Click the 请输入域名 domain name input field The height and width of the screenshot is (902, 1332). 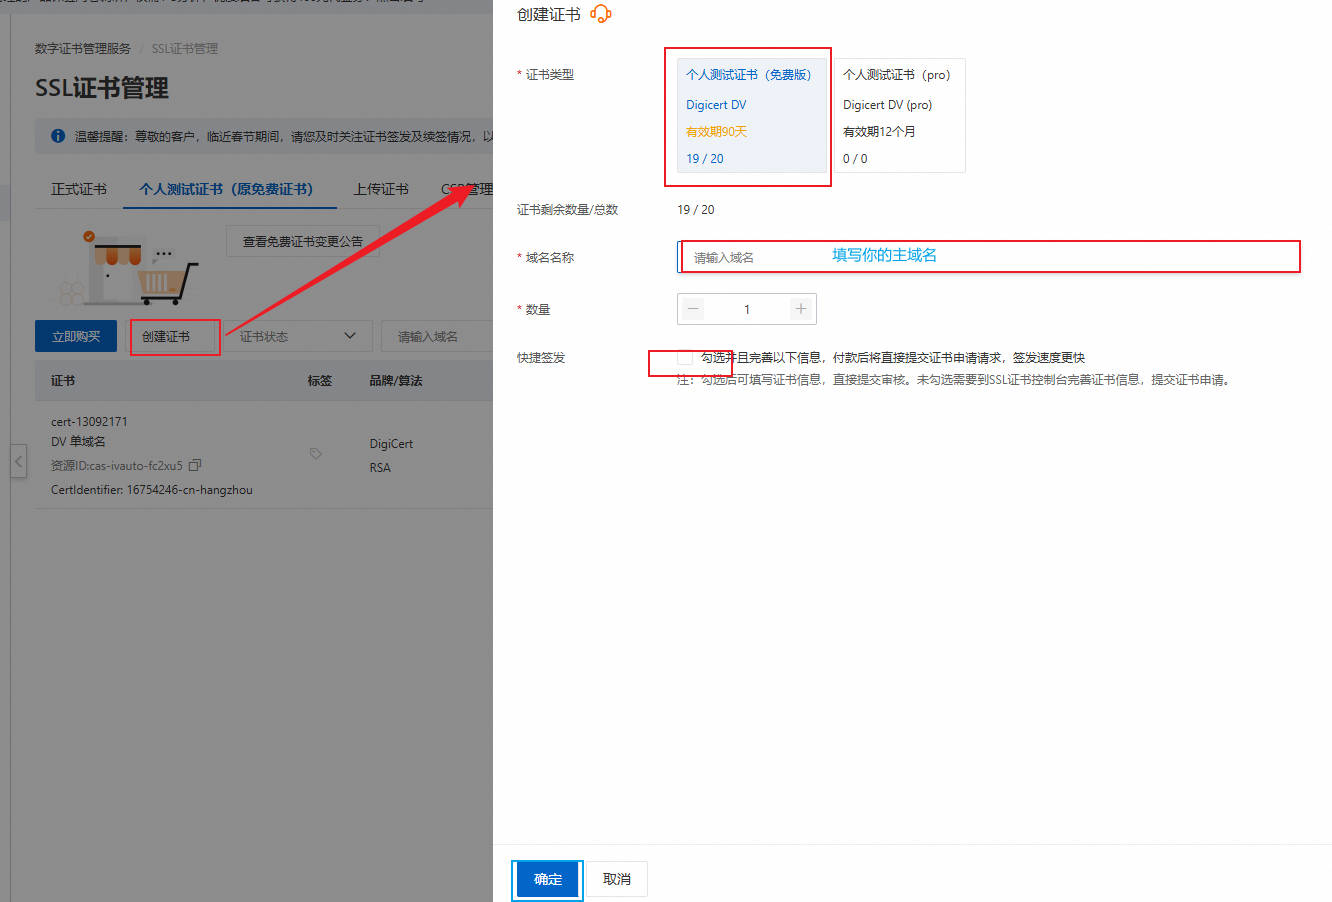tap(850, 257)
